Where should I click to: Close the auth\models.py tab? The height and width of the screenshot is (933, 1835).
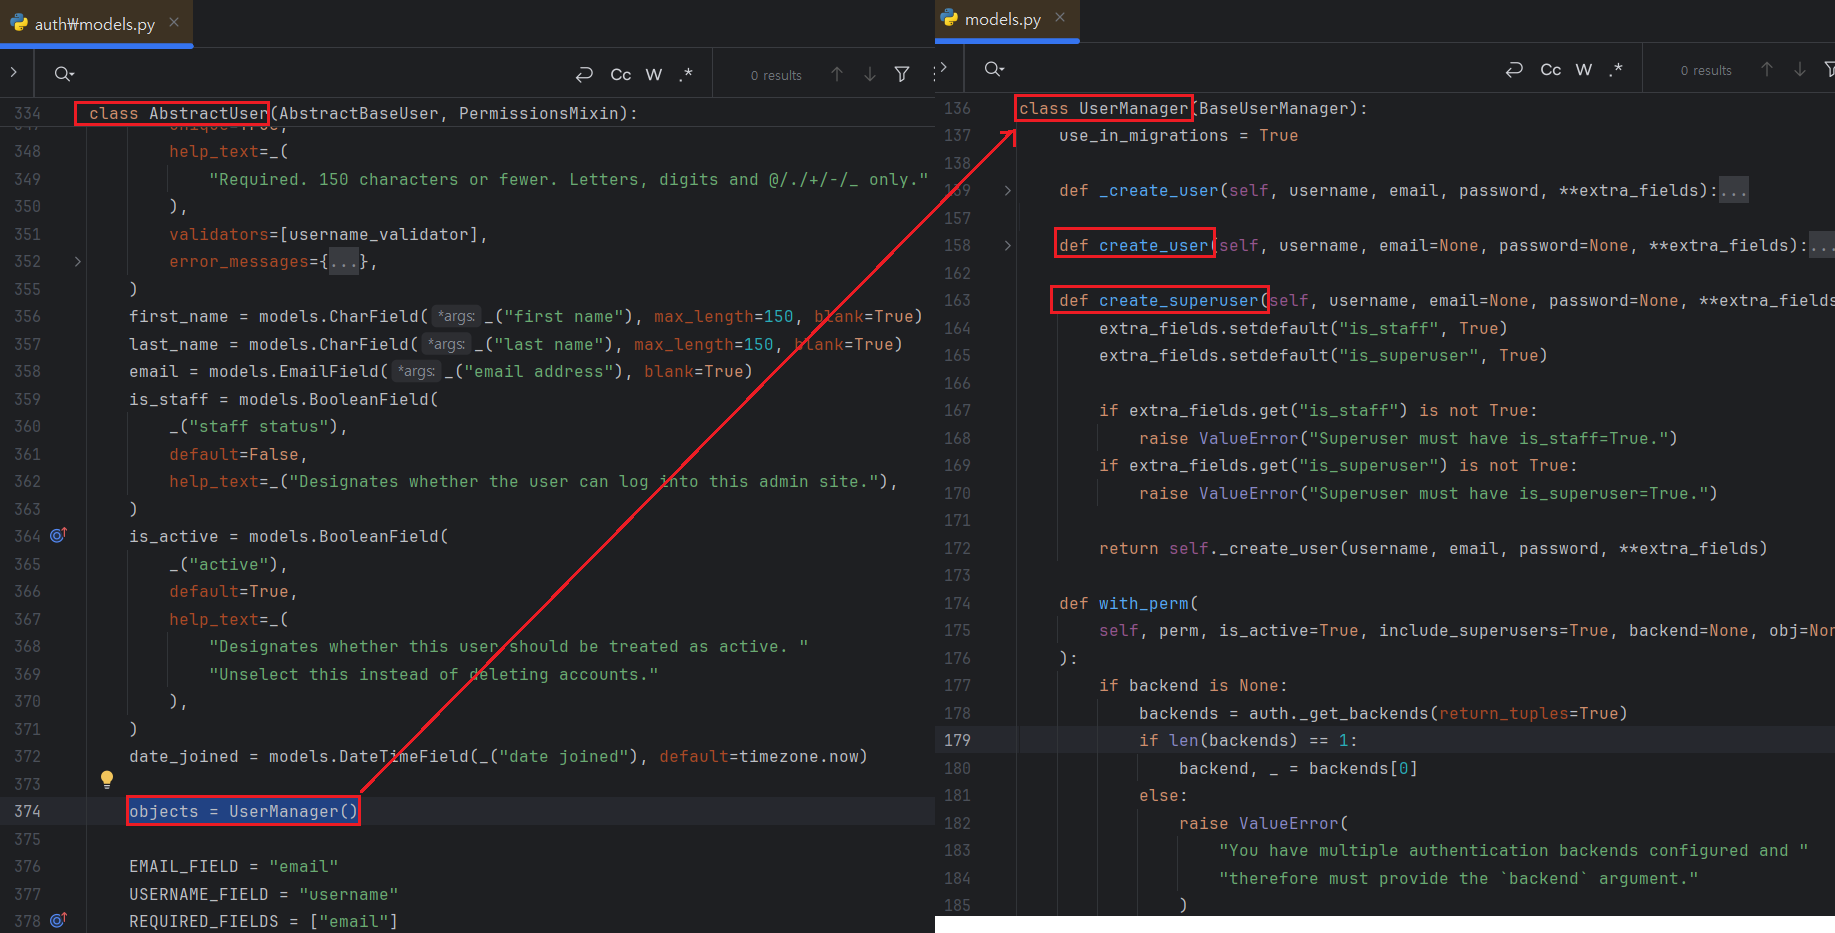coord(174,22)
